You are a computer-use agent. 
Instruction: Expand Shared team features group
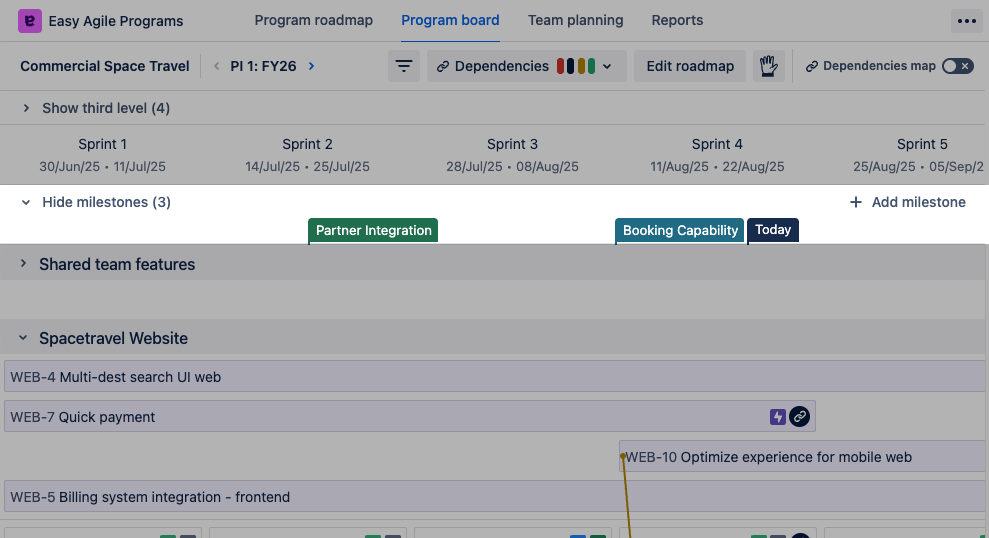pyautogui.click(x=23, y=264)
